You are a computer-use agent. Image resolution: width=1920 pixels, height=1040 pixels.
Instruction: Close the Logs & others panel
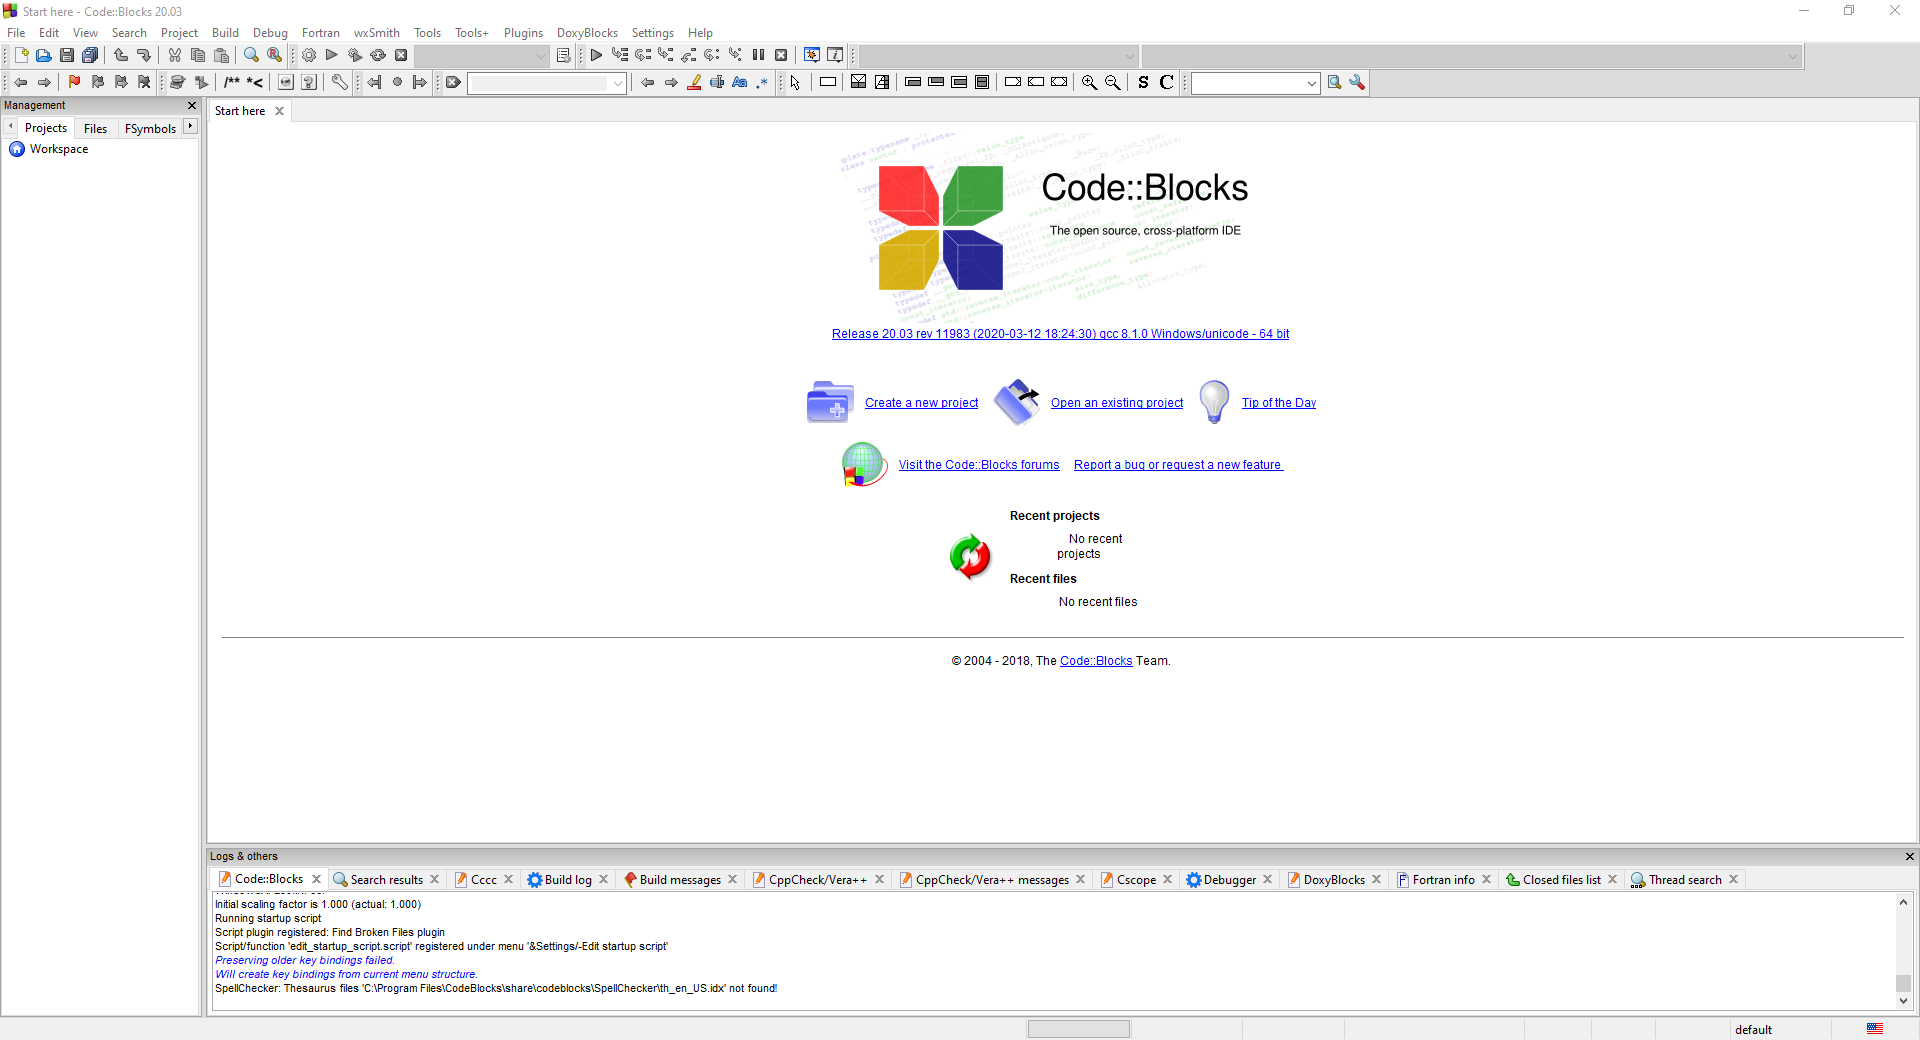(1909, 856)
